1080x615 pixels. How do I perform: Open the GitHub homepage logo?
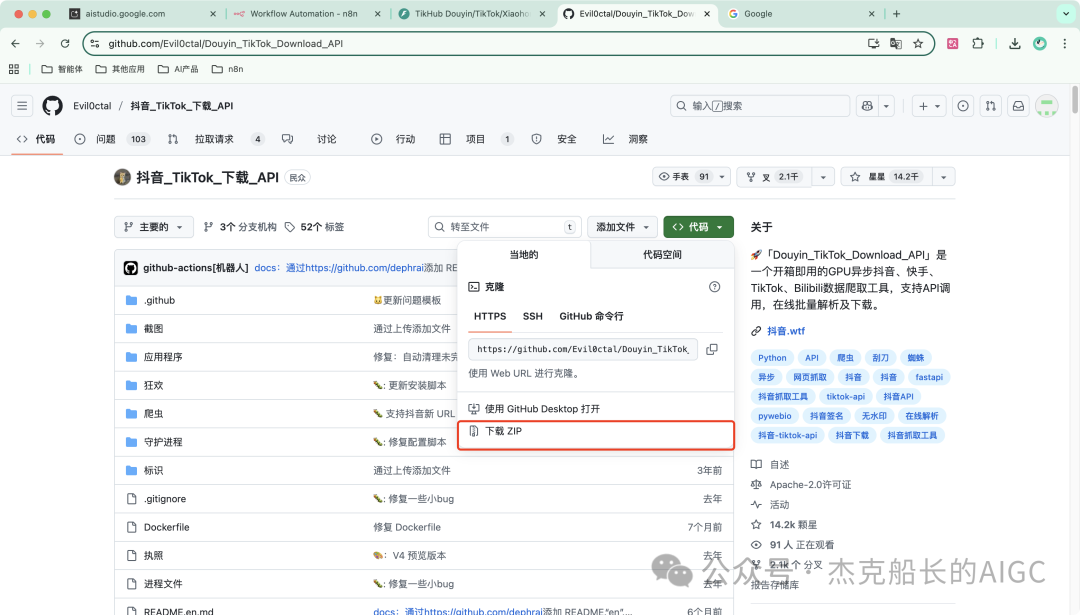tap(52, 106)
